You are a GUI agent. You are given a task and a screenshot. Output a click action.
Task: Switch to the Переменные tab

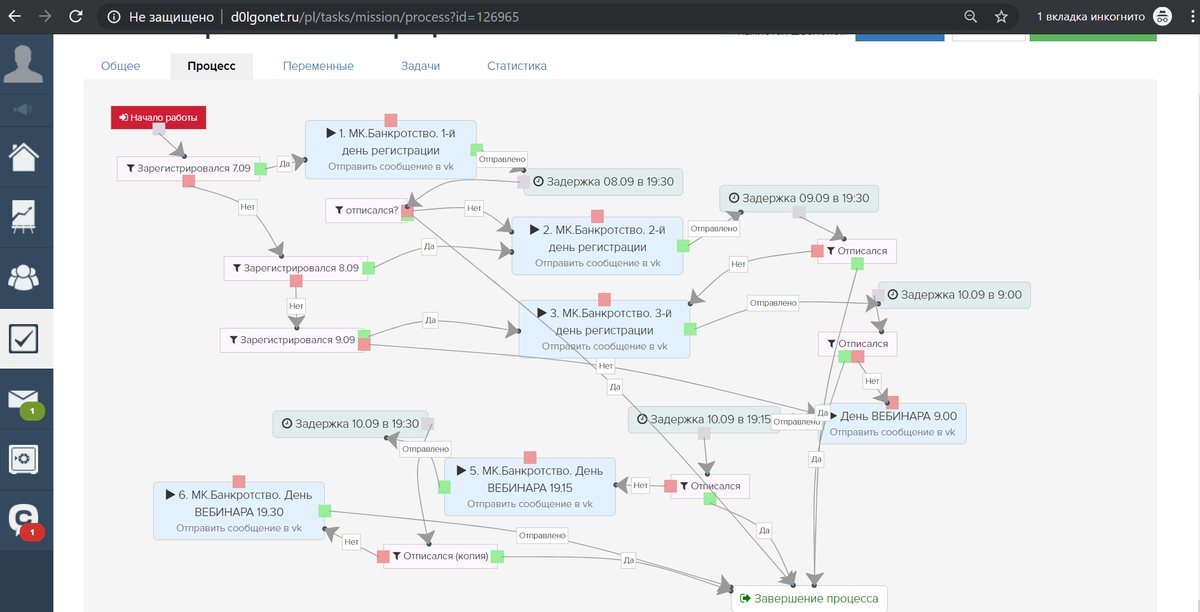pos(318,66)
